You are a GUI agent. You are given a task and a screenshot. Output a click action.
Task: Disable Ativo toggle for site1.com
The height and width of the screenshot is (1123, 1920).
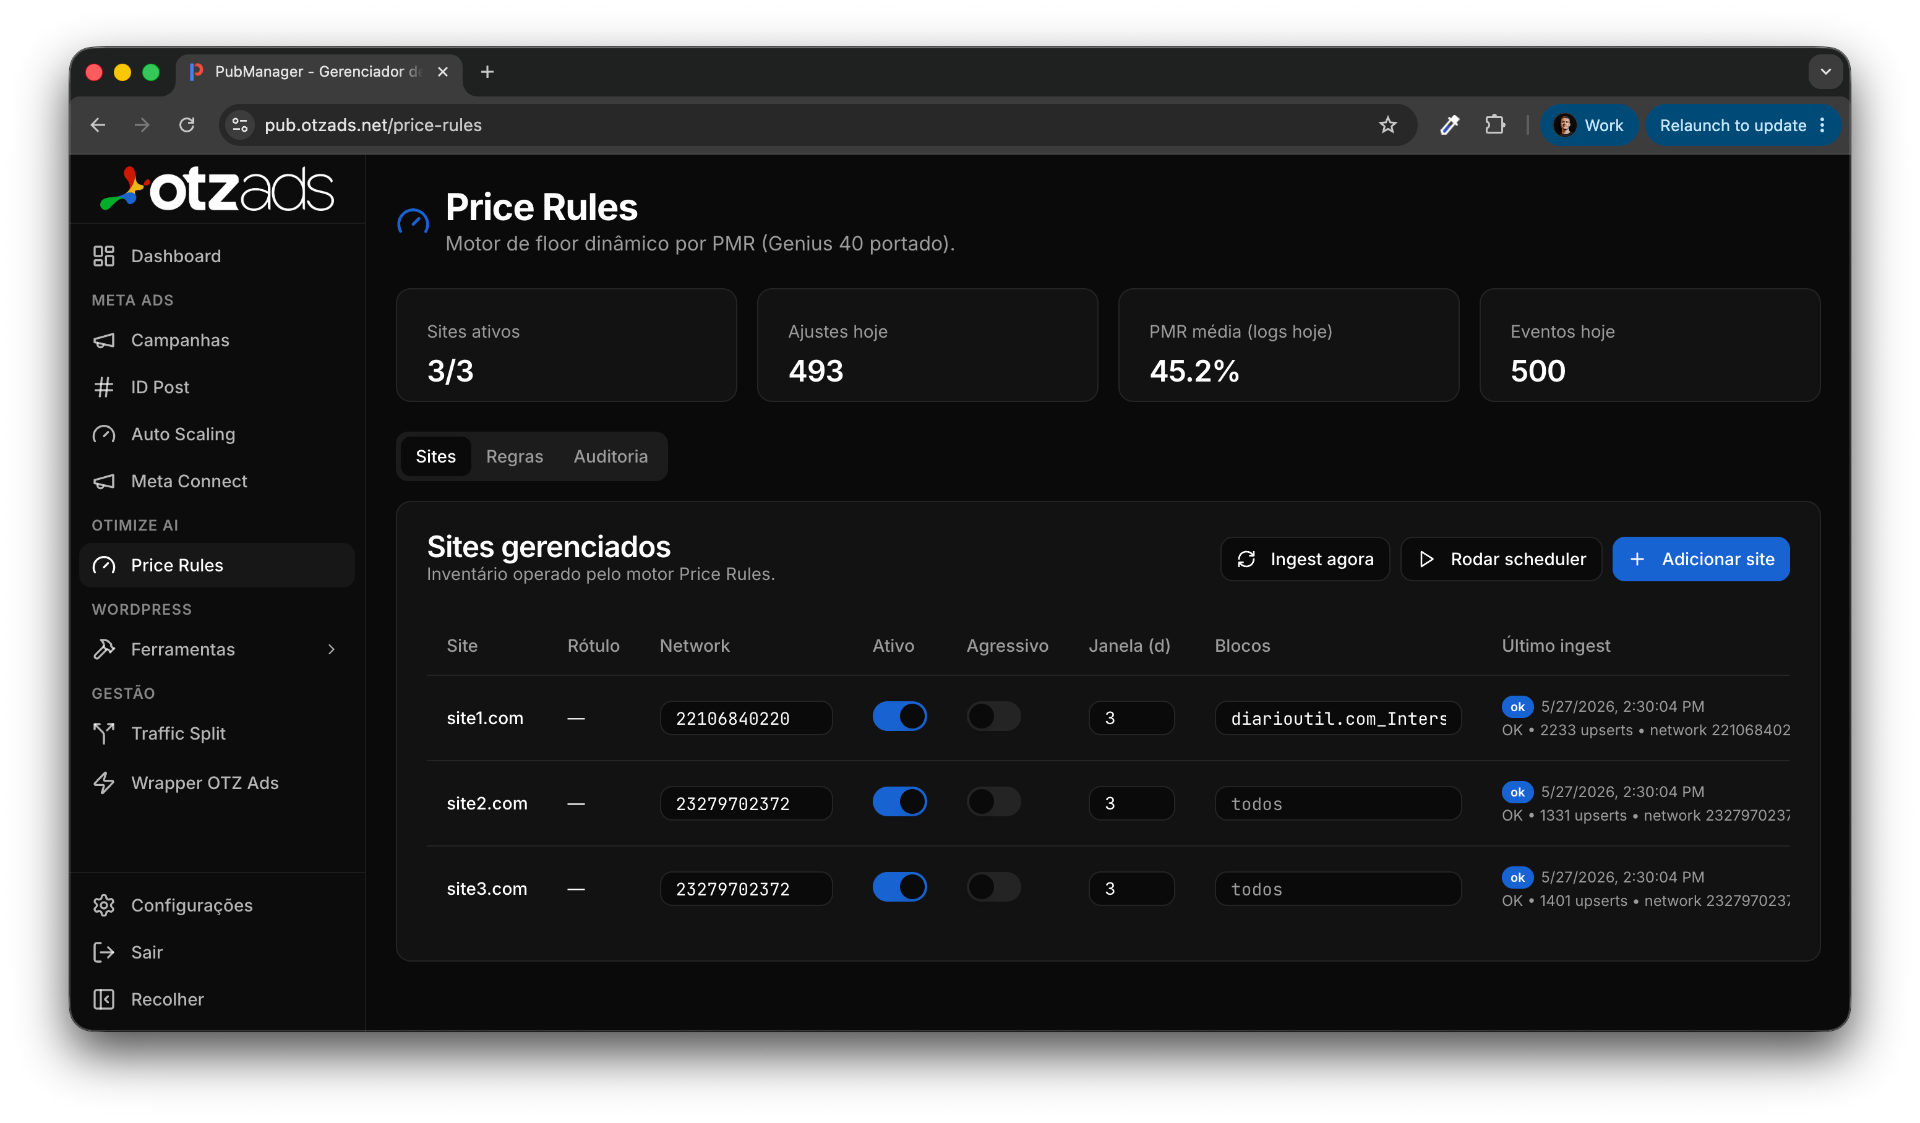[x=900, y=716]
